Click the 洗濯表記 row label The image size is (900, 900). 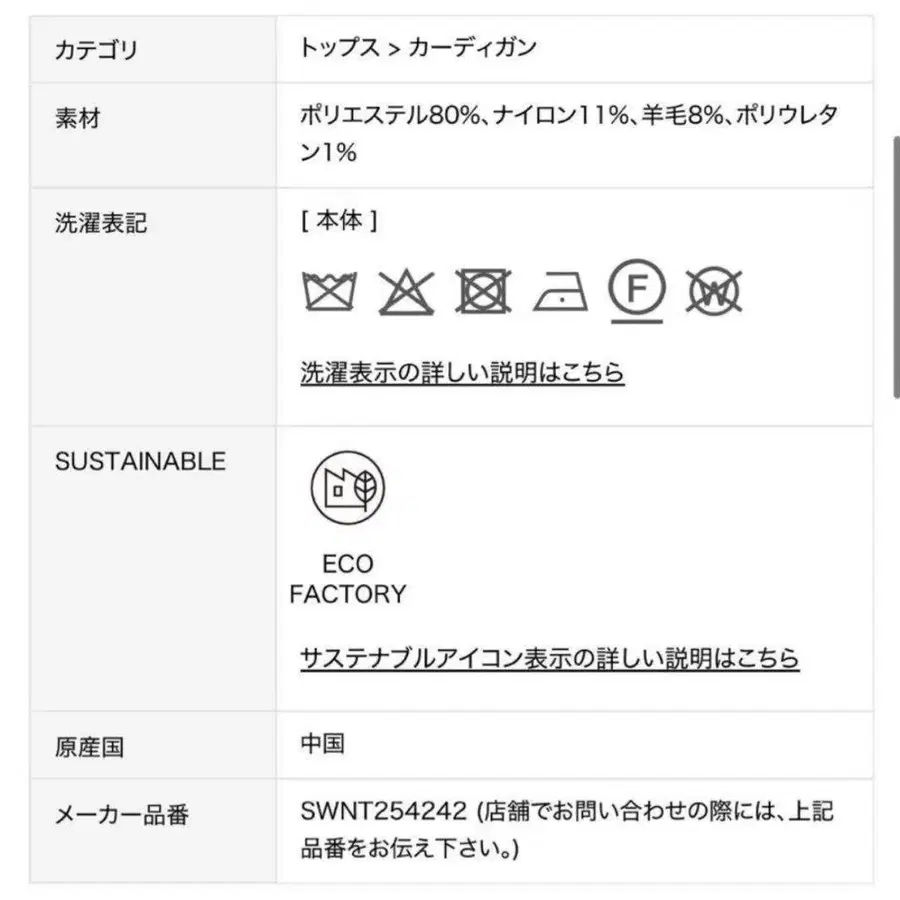[100, 223]
